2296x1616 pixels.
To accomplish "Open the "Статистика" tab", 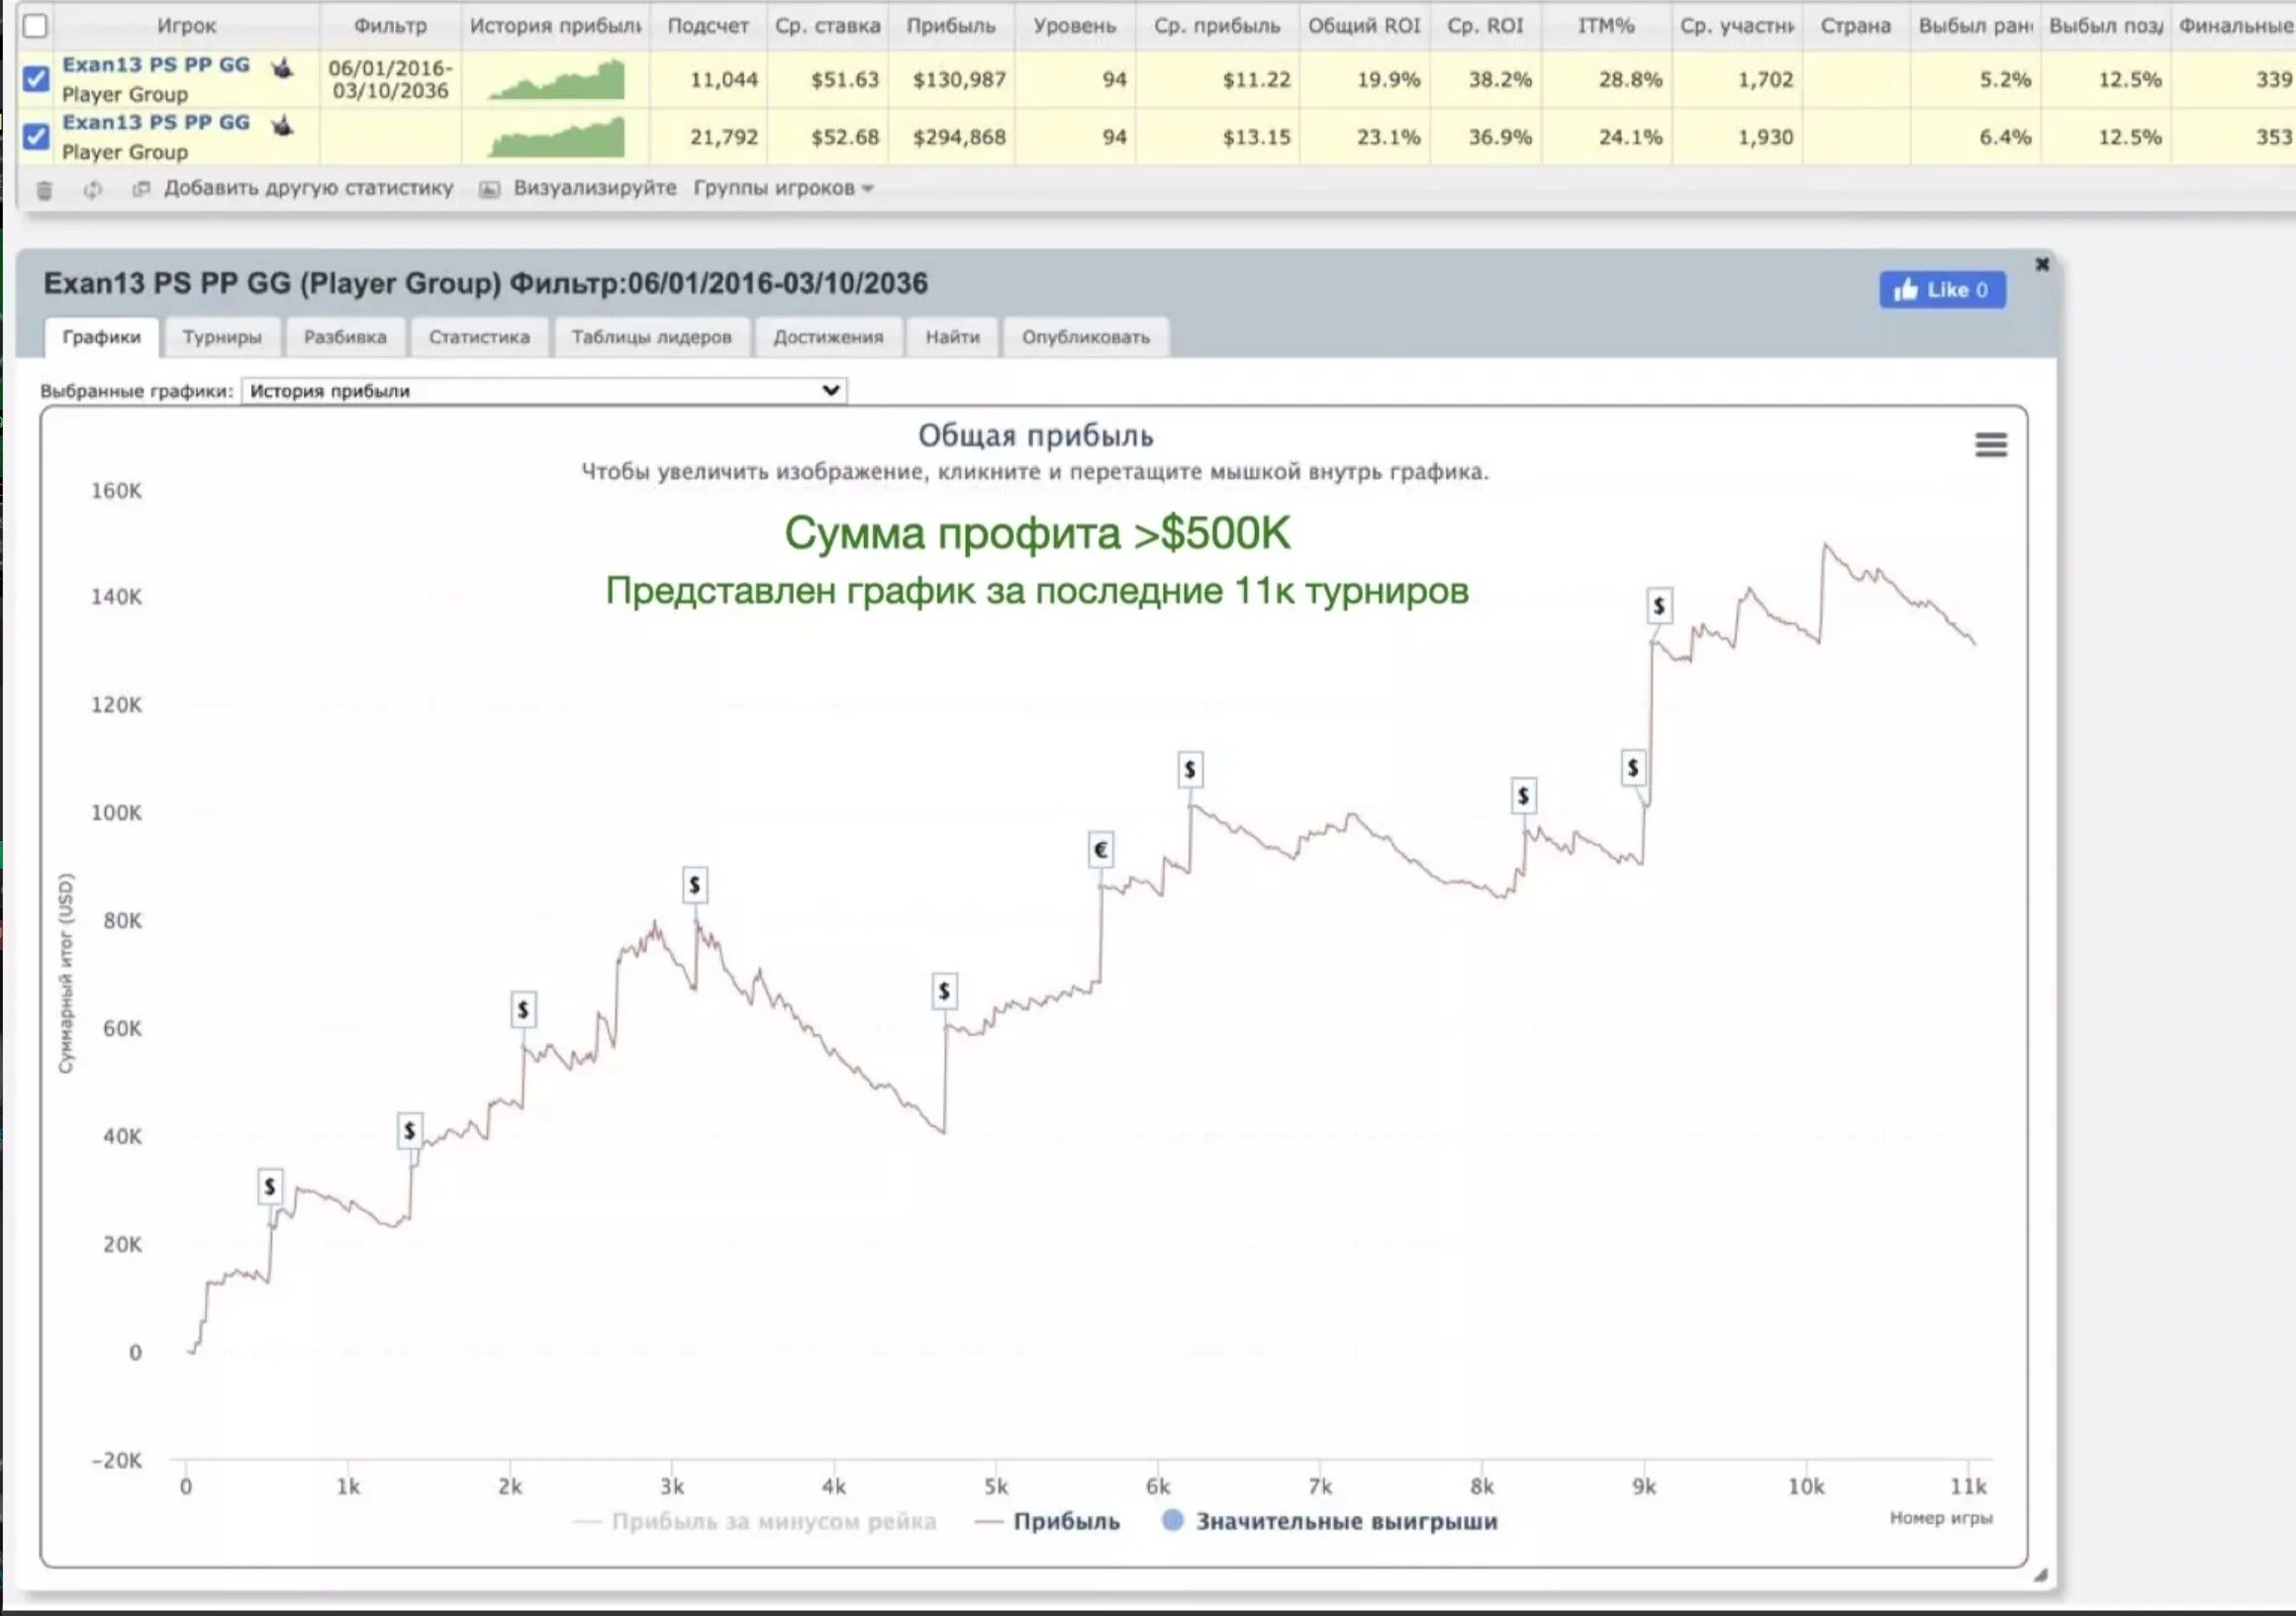I will point(479,337).
